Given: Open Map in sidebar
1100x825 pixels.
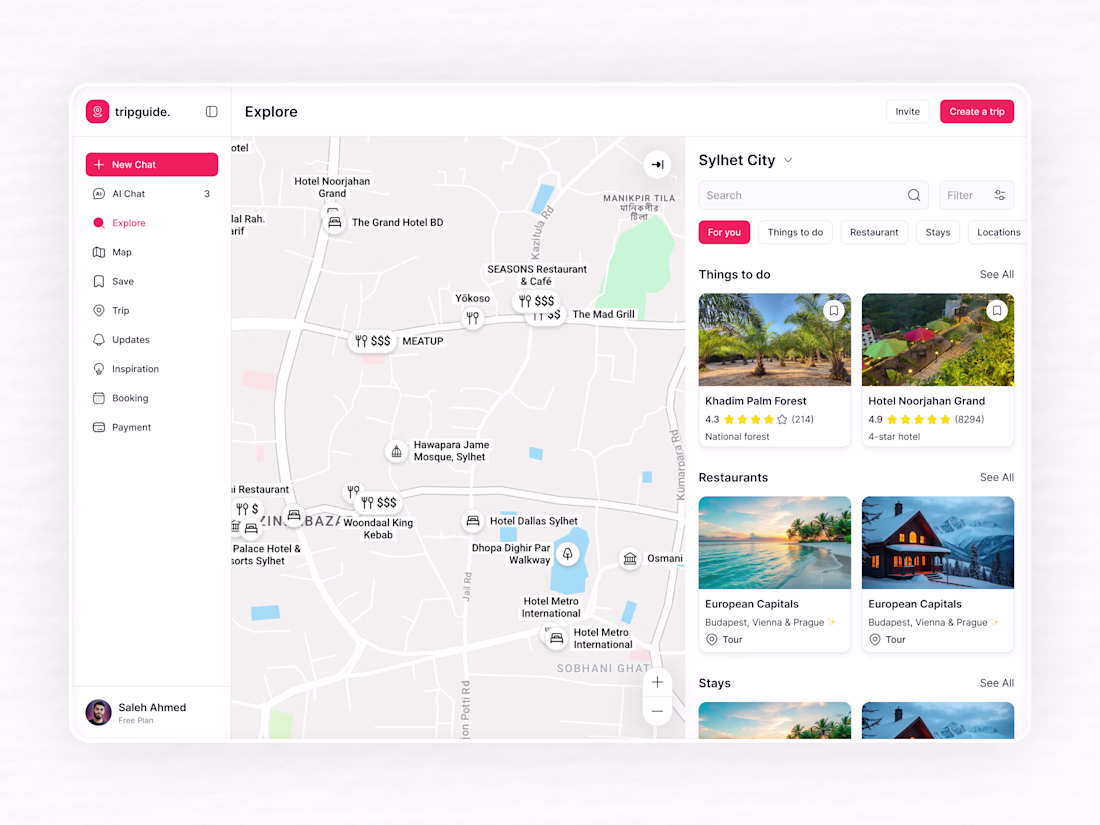Looking at the screenshot, I should tap(152, 252).
